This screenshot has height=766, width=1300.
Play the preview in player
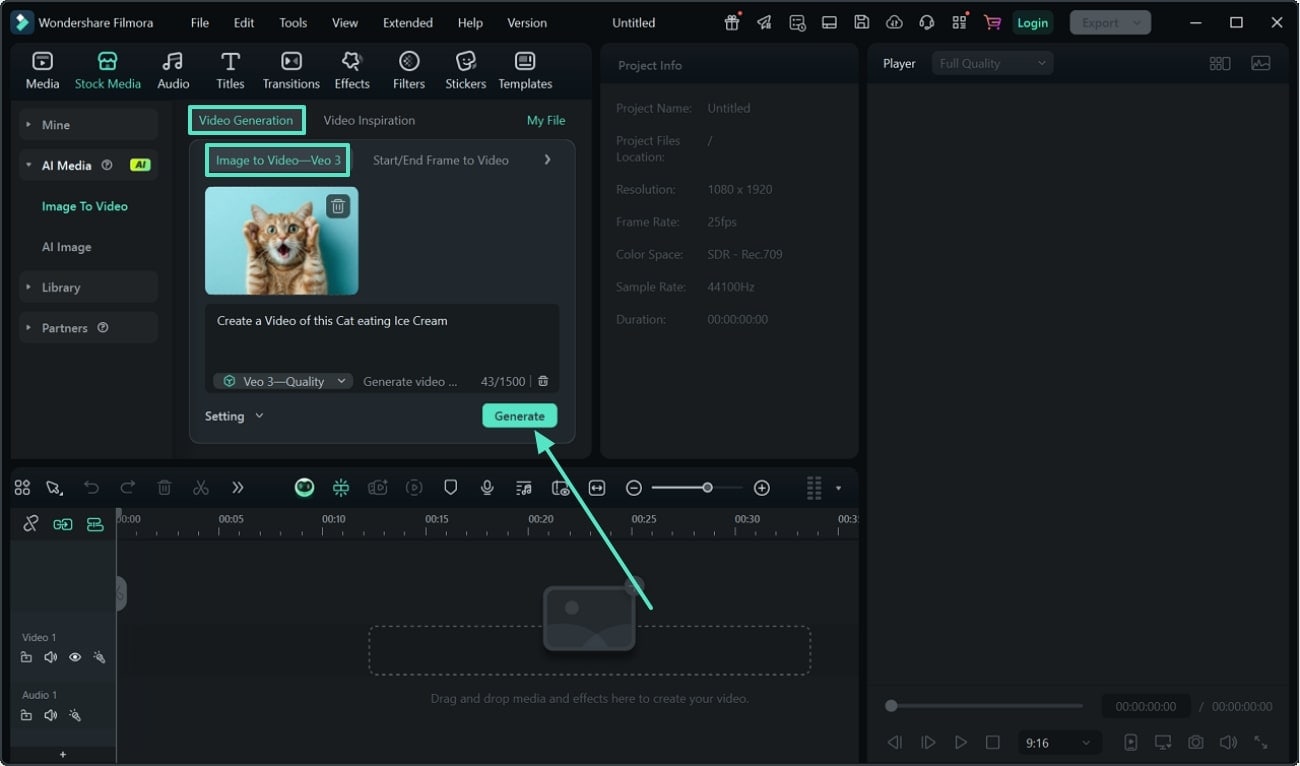(x=960, y=743)
